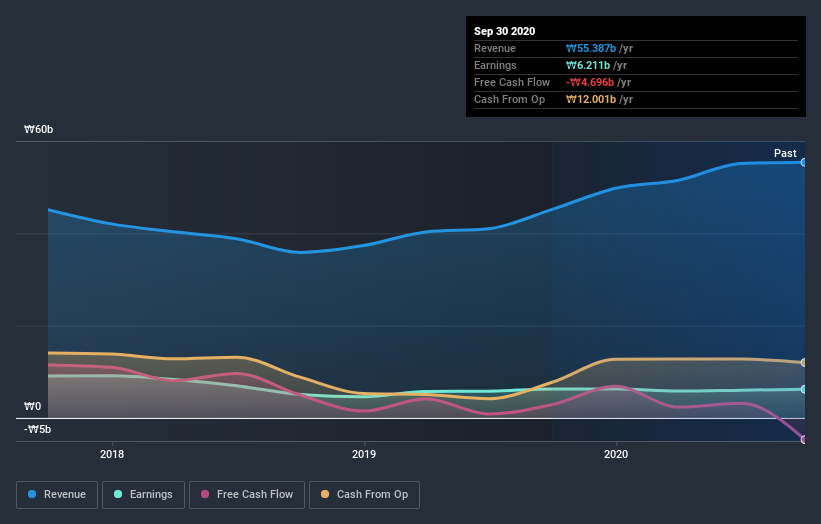Click the -₩5b y-axis label
Viewport: 821px width, 524px height.
[38, 429]
